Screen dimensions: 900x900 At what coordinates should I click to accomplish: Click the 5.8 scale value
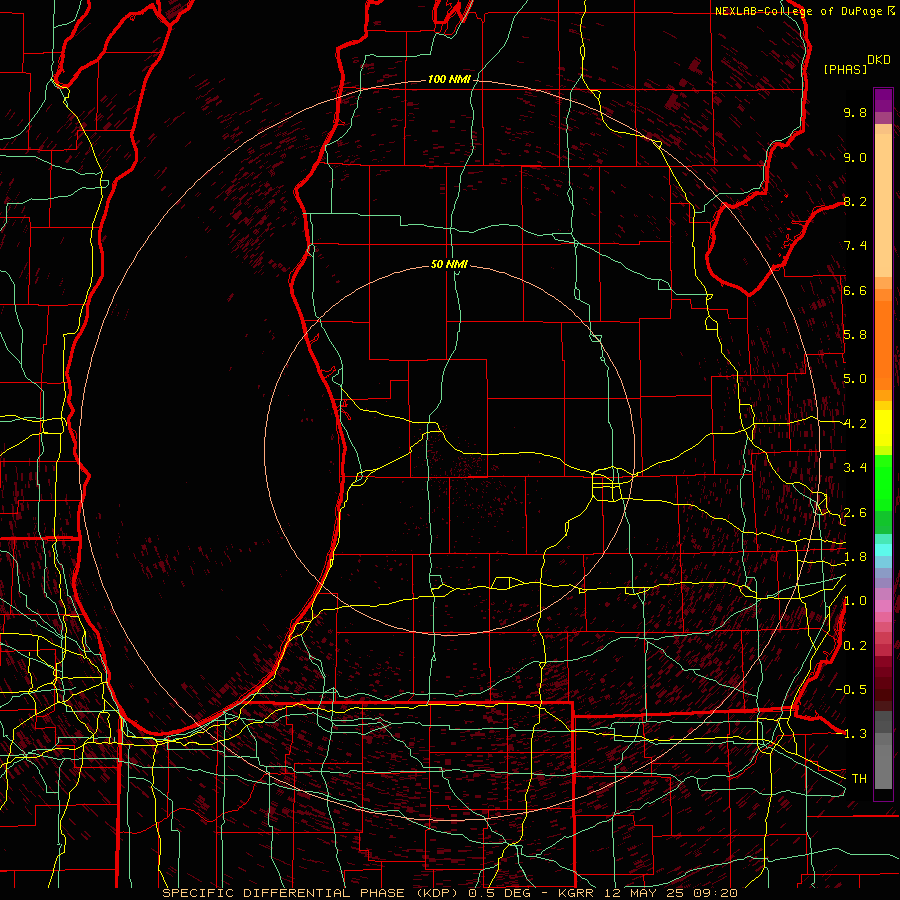click(x=855, y=335)
